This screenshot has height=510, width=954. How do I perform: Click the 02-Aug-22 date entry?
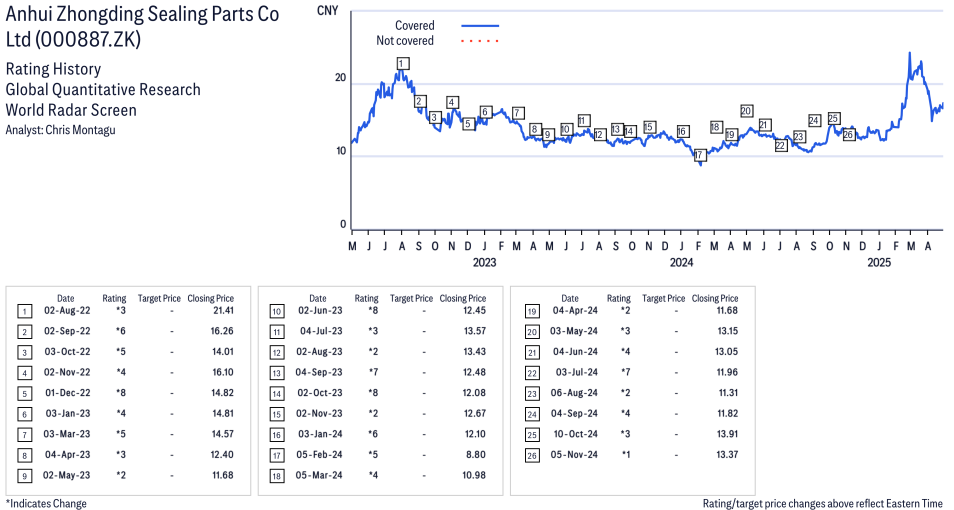pyautogui.click(x=67, y=310)
